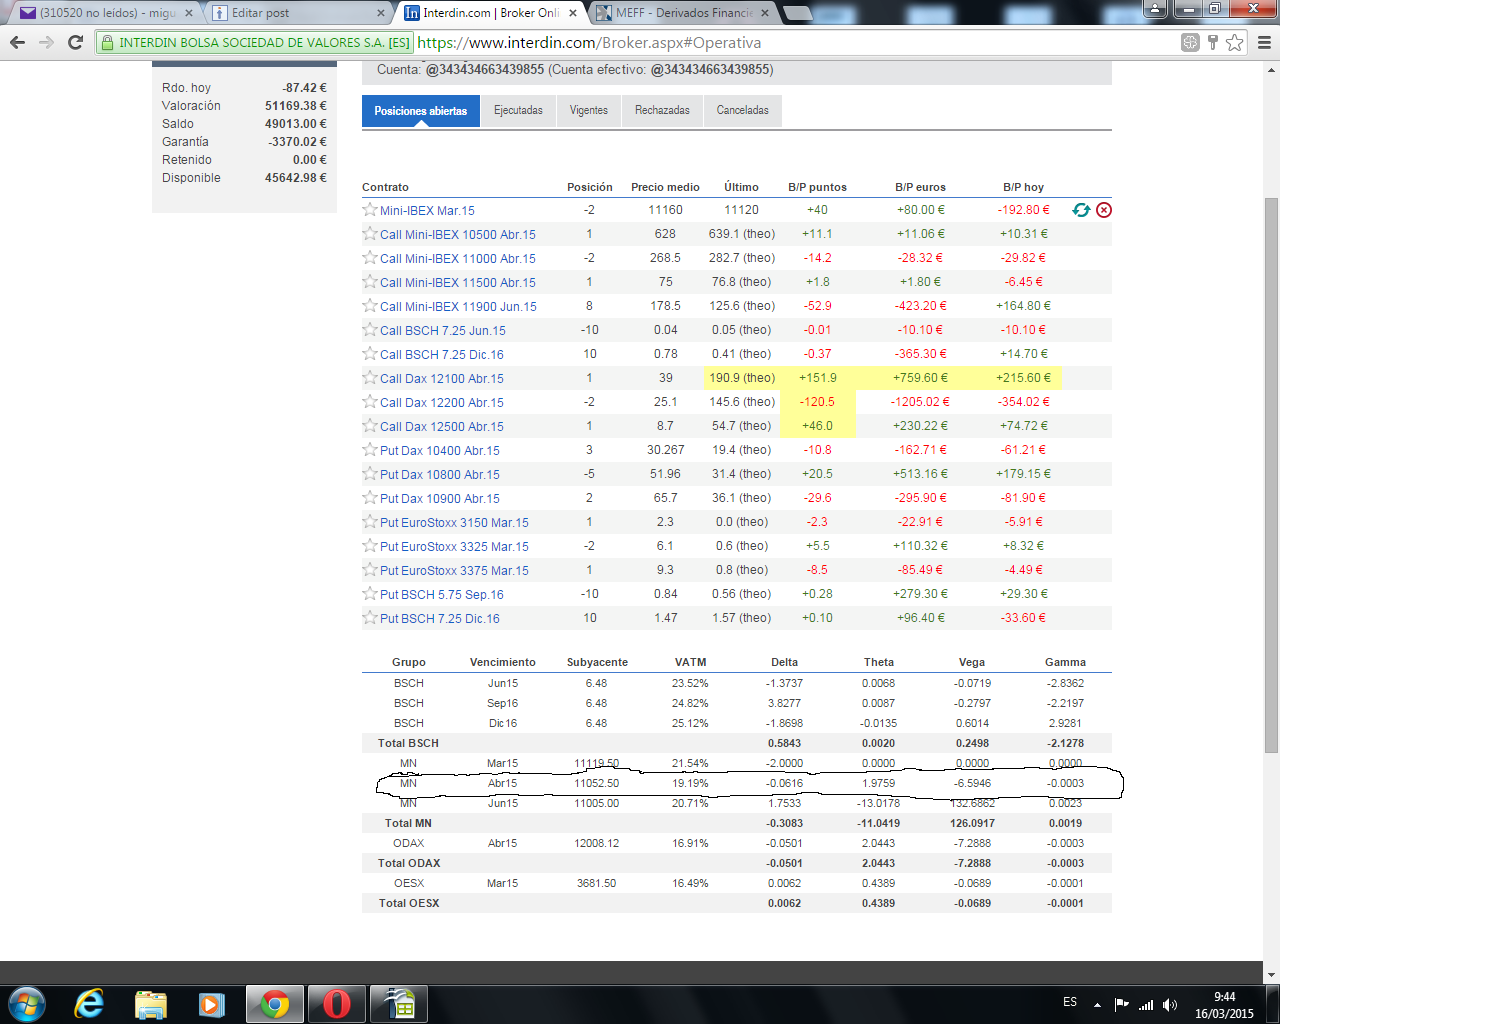Switch to the MEFF Derivados Financieros browser tab
The height and width of the screenshot is (1024, 1500).
684,13
